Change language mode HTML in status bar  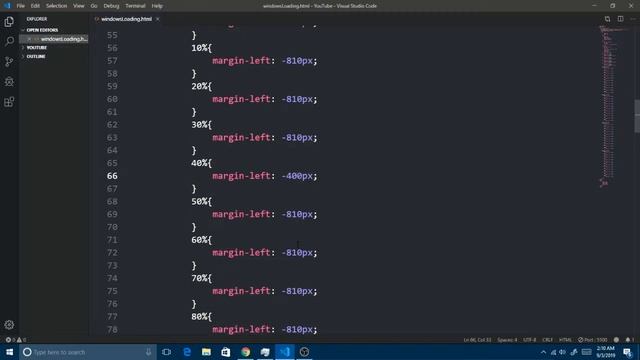tap(565, 340)
